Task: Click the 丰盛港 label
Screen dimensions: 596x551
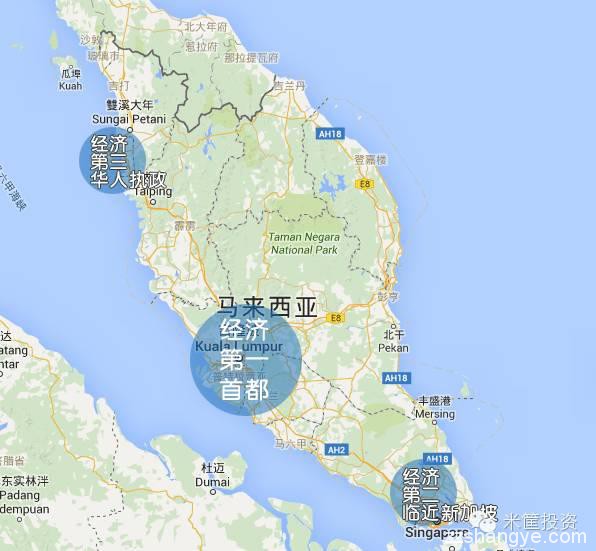Action: tap(434, 401)
